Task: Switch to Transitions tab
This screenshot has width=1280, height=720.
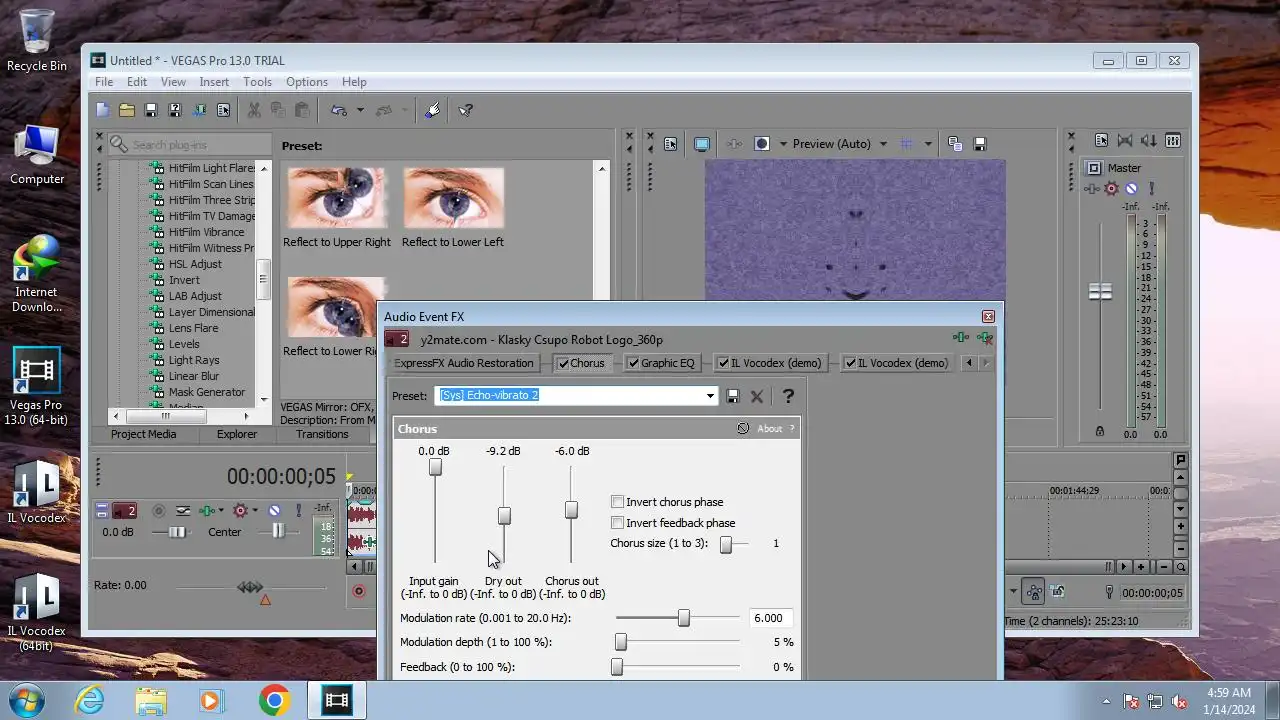Action: coord(322,434)
